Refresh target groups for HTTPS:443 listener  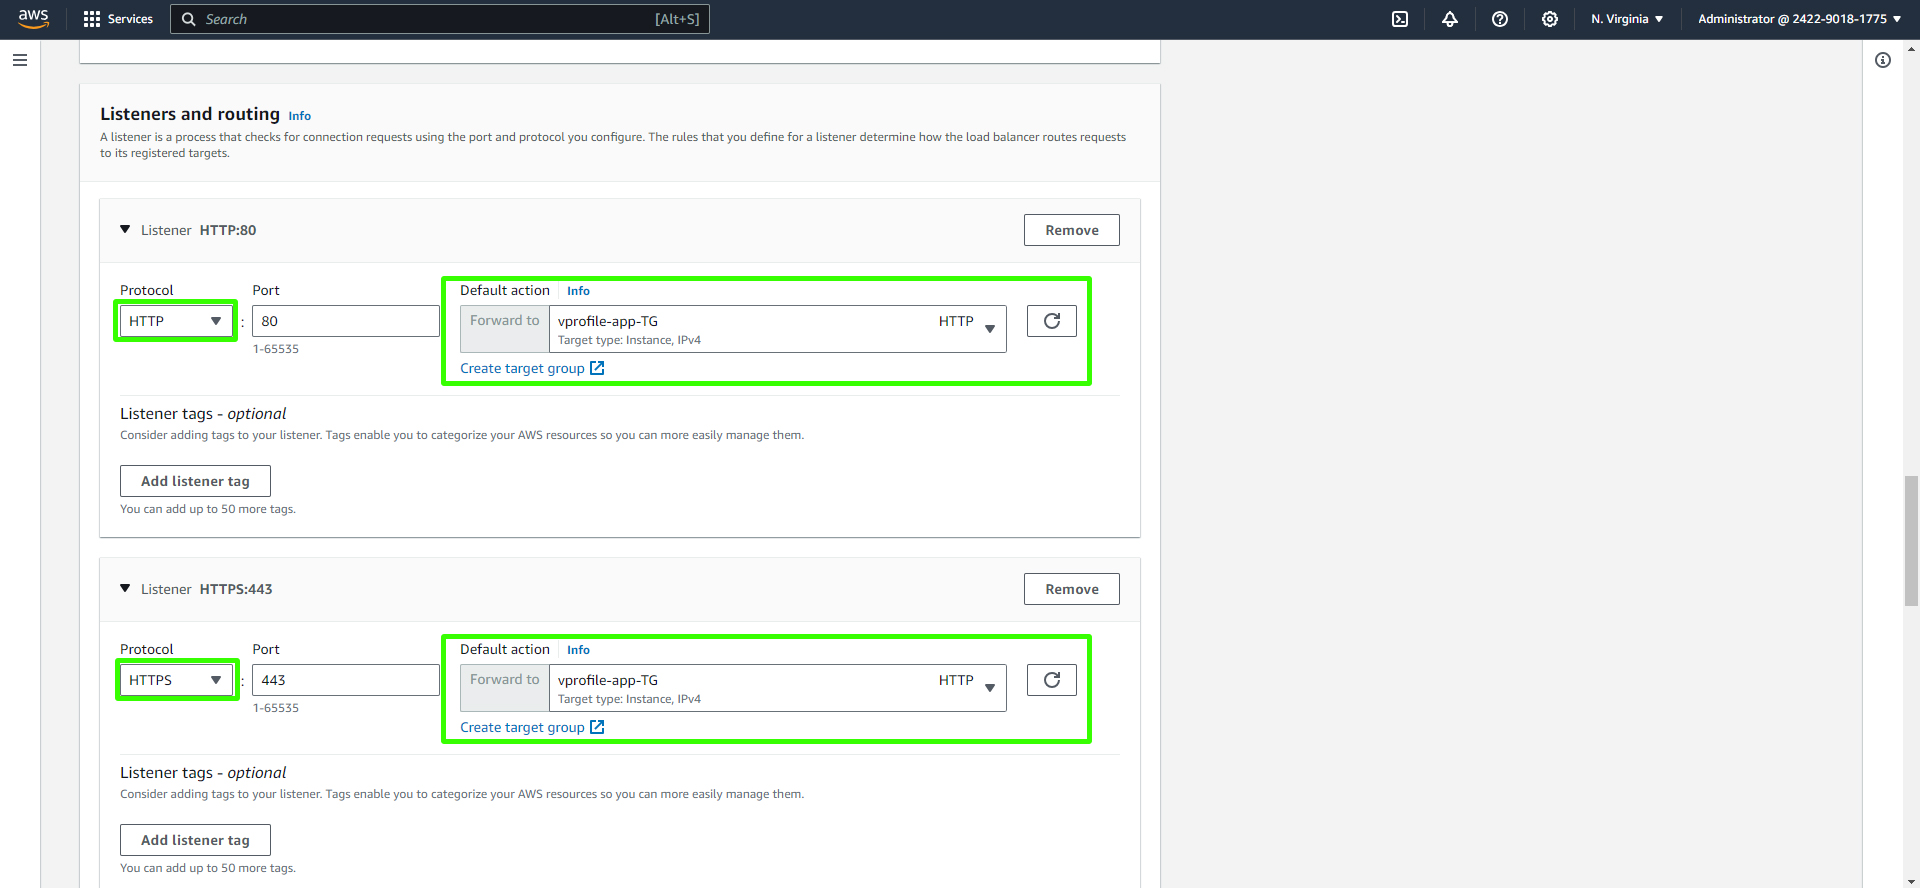tap(1052, 680)
